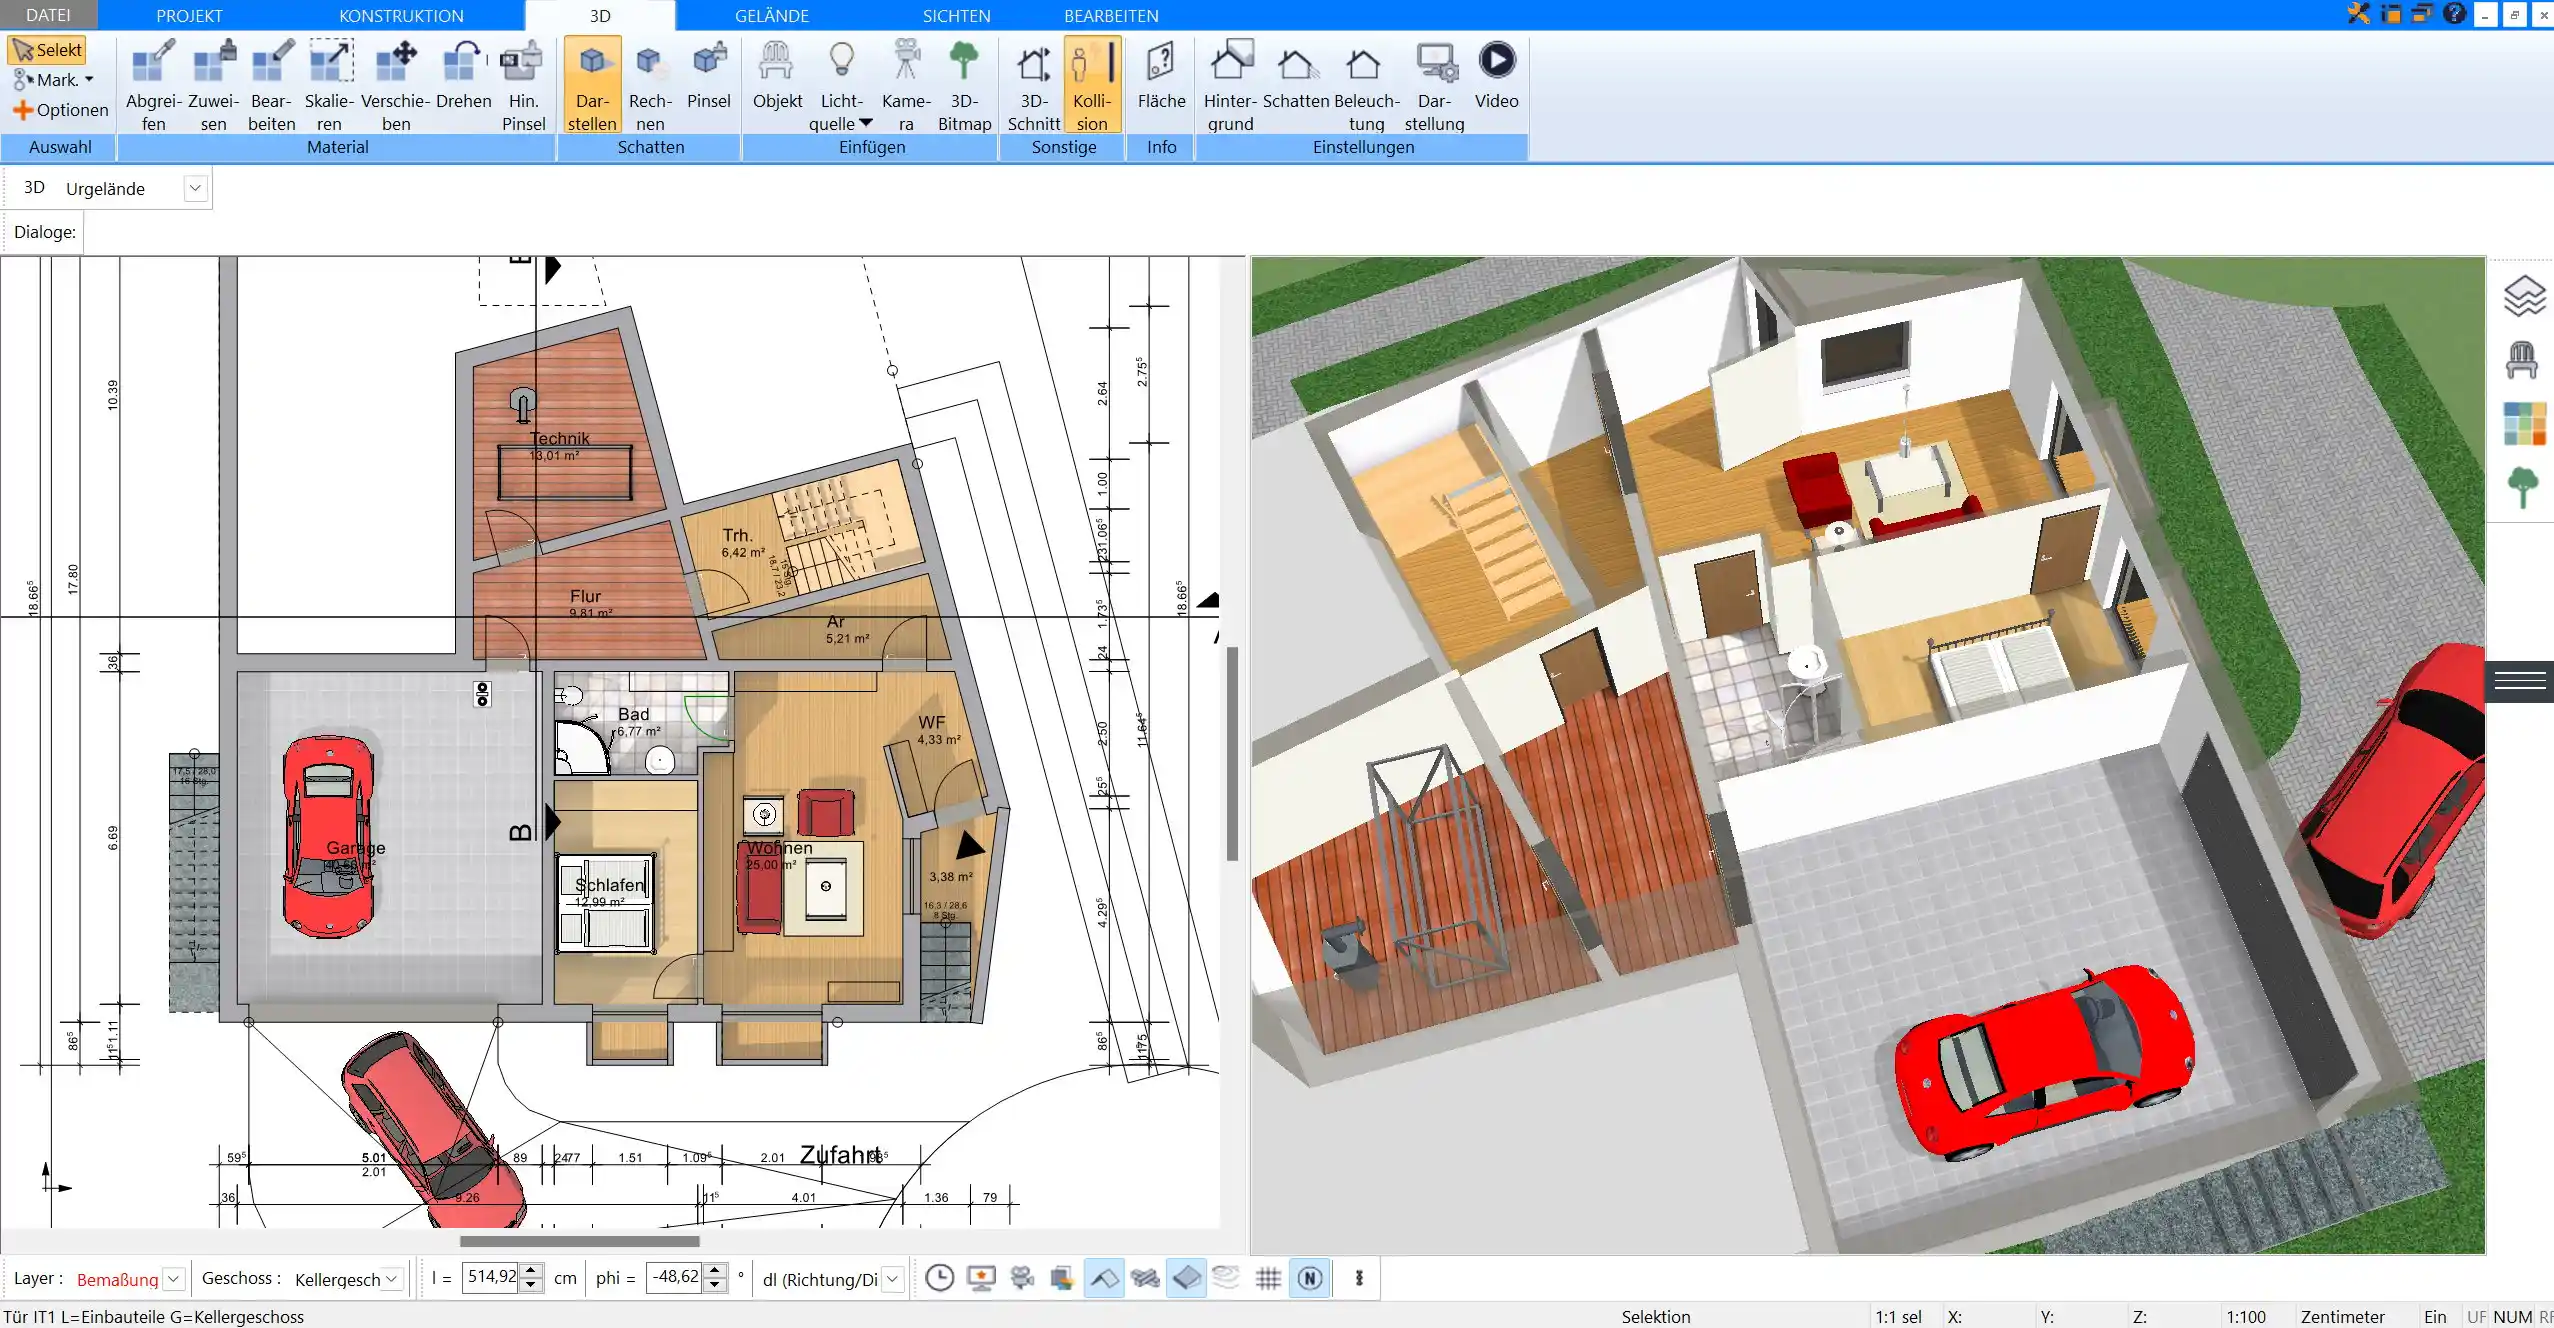Image resolution: width=2554 pixels, height=1328 pixels.
Task: Open the Urgelände view dropdown
Action: (196, 188)
